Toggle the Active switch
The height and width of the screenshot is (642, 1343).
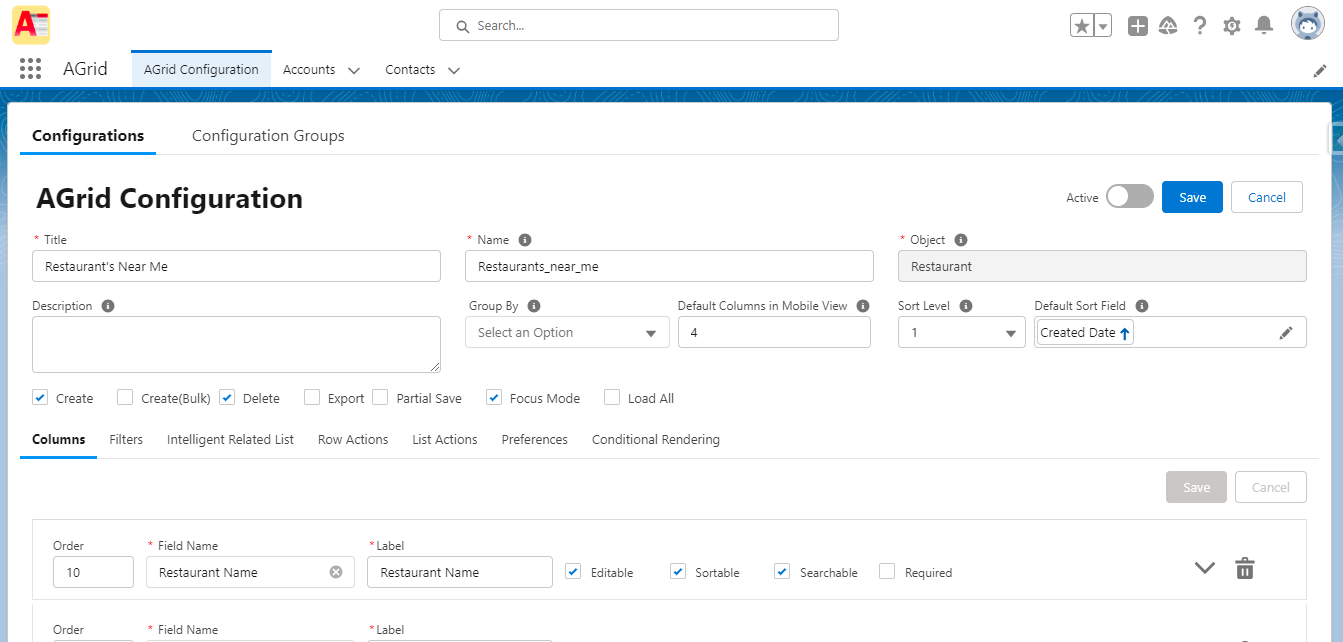[x=1130, y=196]
